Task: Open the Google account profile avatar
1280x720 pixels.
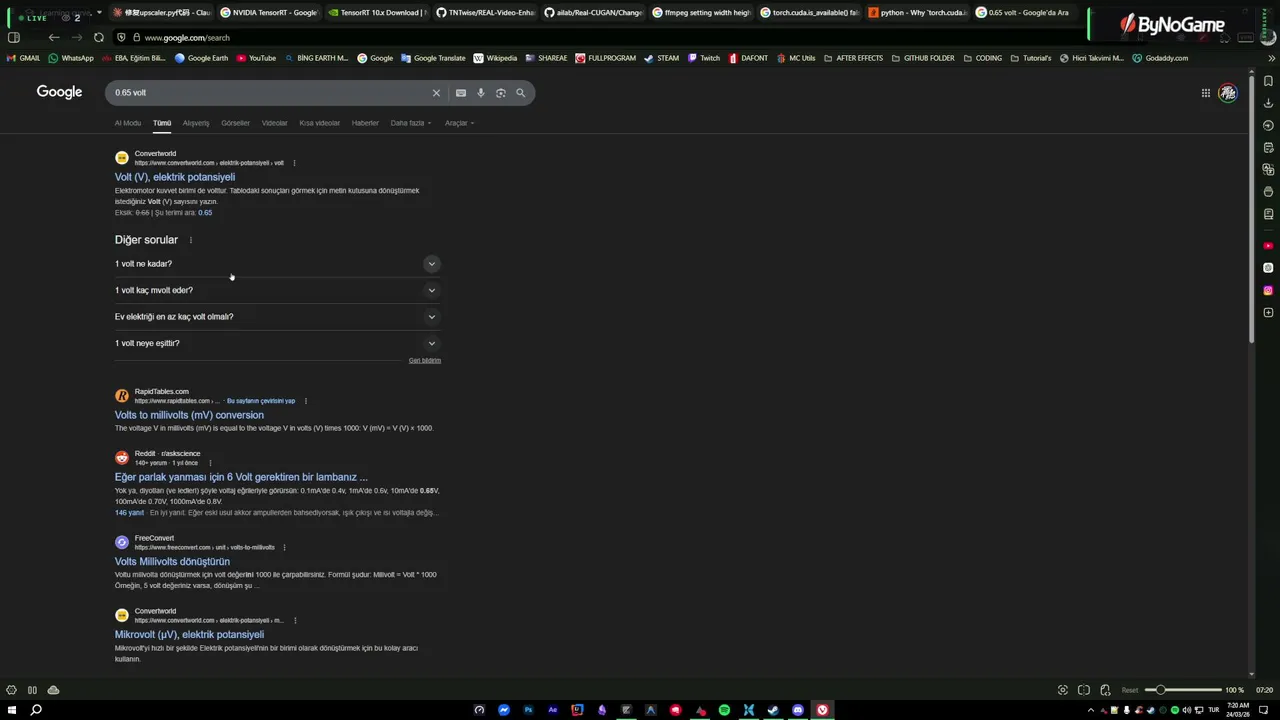Action: point(1228,93)
